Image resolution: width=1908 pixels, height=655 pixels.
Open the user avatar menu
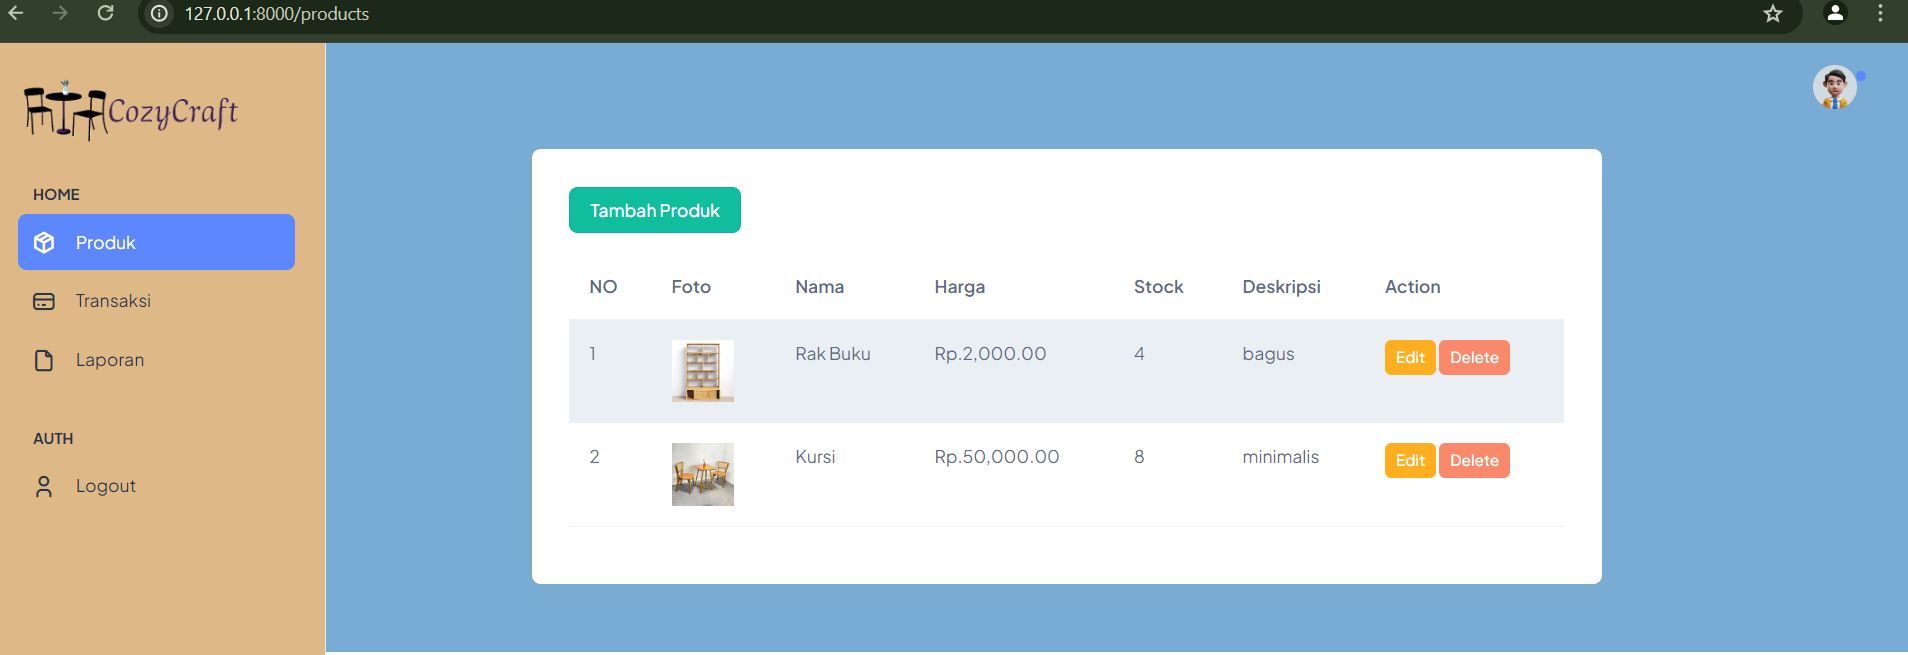click(1835, 88)
